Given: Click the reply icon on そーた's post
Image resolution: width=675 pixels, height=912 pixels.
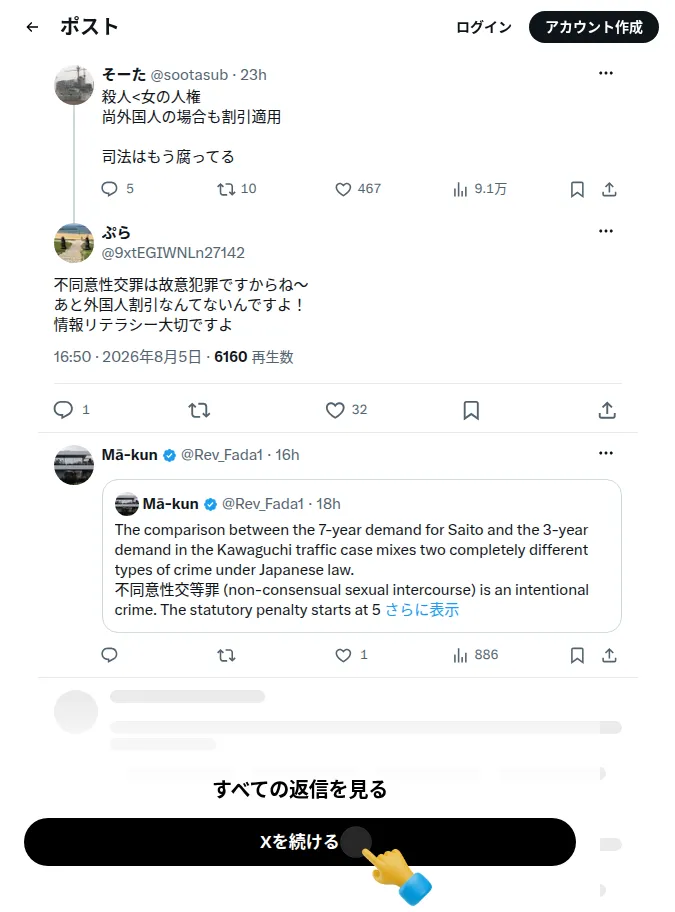Looking at the screenshot, I should [109, 189].
